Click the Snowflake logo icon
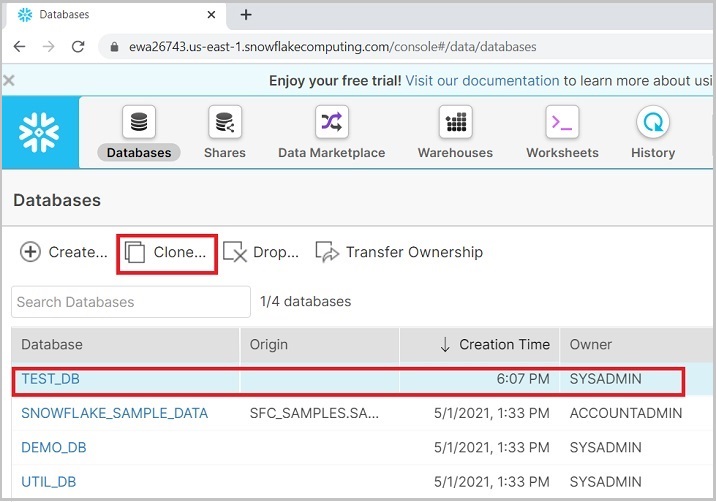 coord(39,133)
